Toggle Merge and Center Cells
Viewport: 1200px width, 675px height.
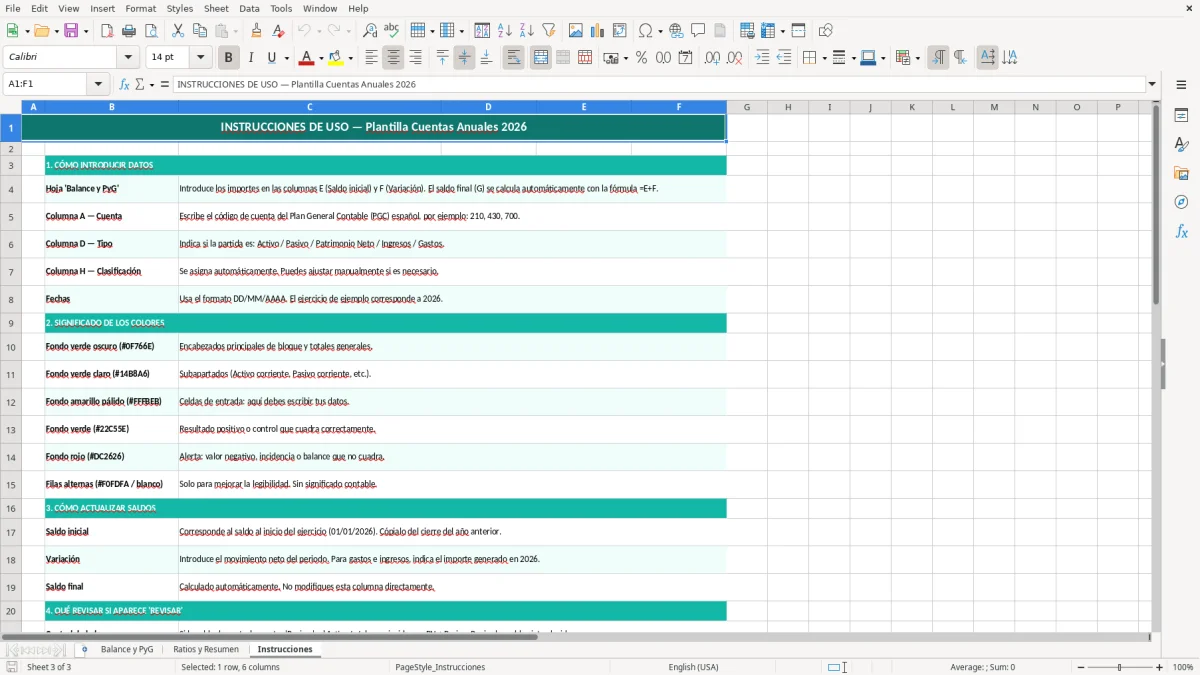(540, 58)
